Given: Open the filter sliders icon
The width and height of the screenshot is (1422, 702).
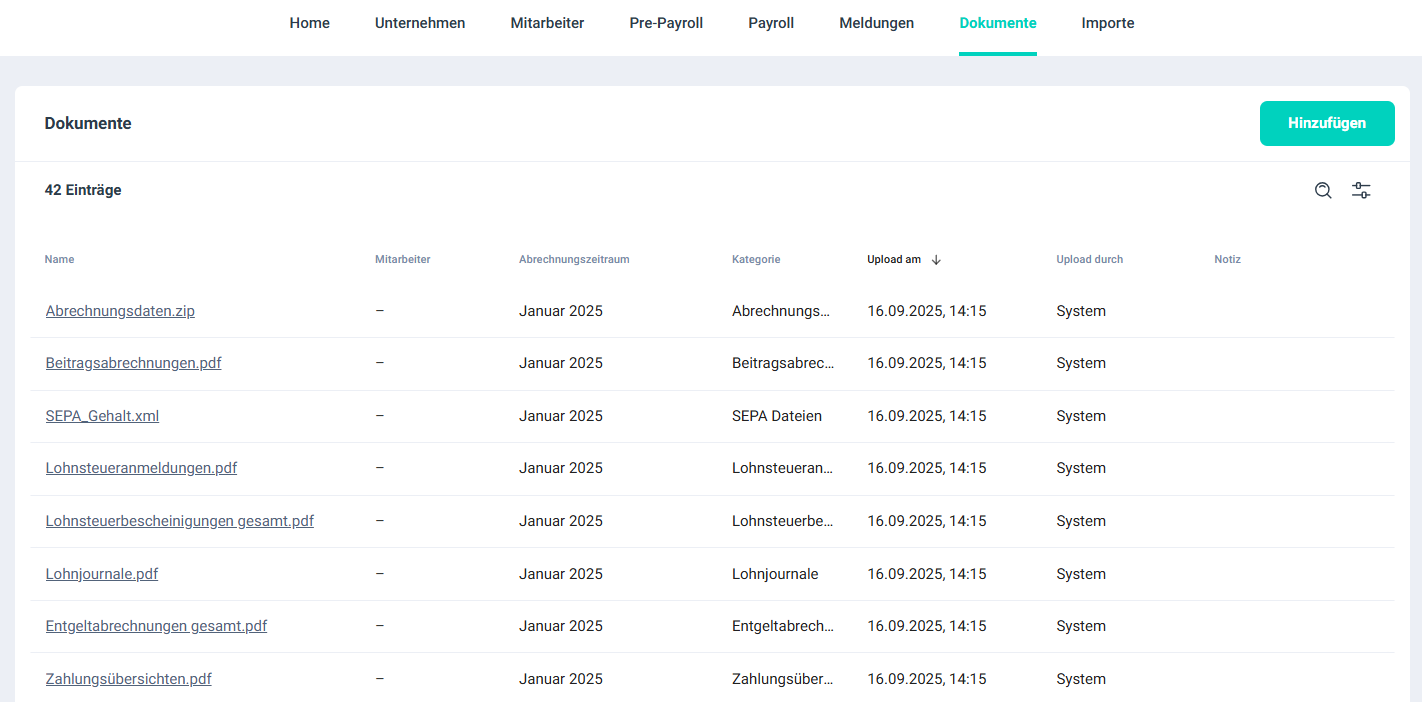Looking at the screenshot, I should (1361, 190).
